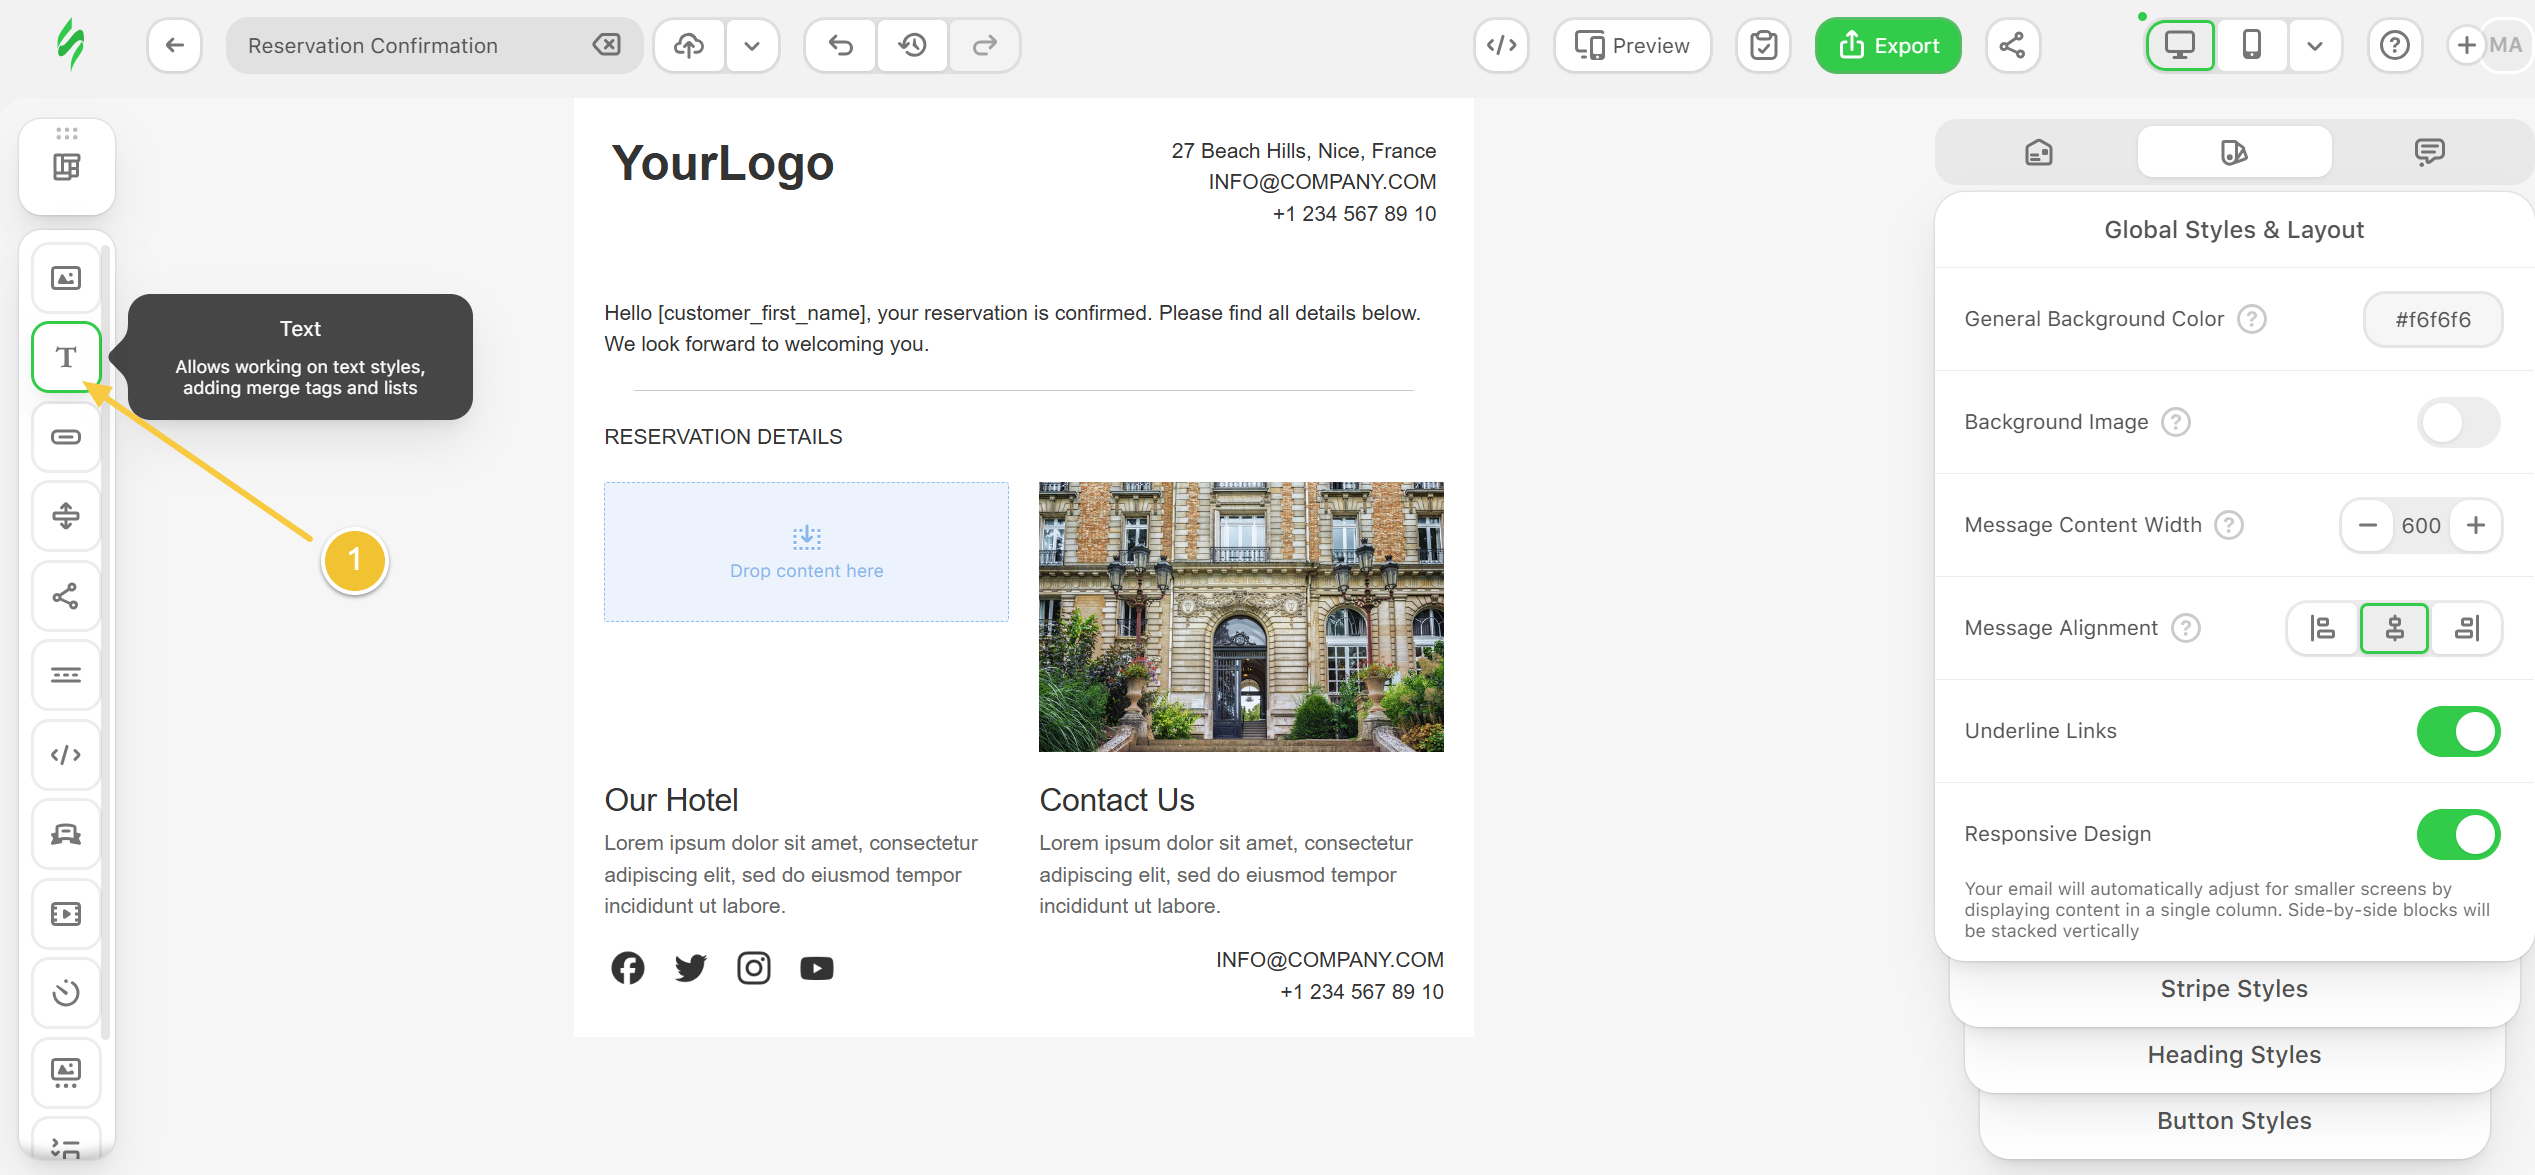This screenshot has height=1175, width=2535.
Task: Select the Text block
Action: tap(66, 357)
